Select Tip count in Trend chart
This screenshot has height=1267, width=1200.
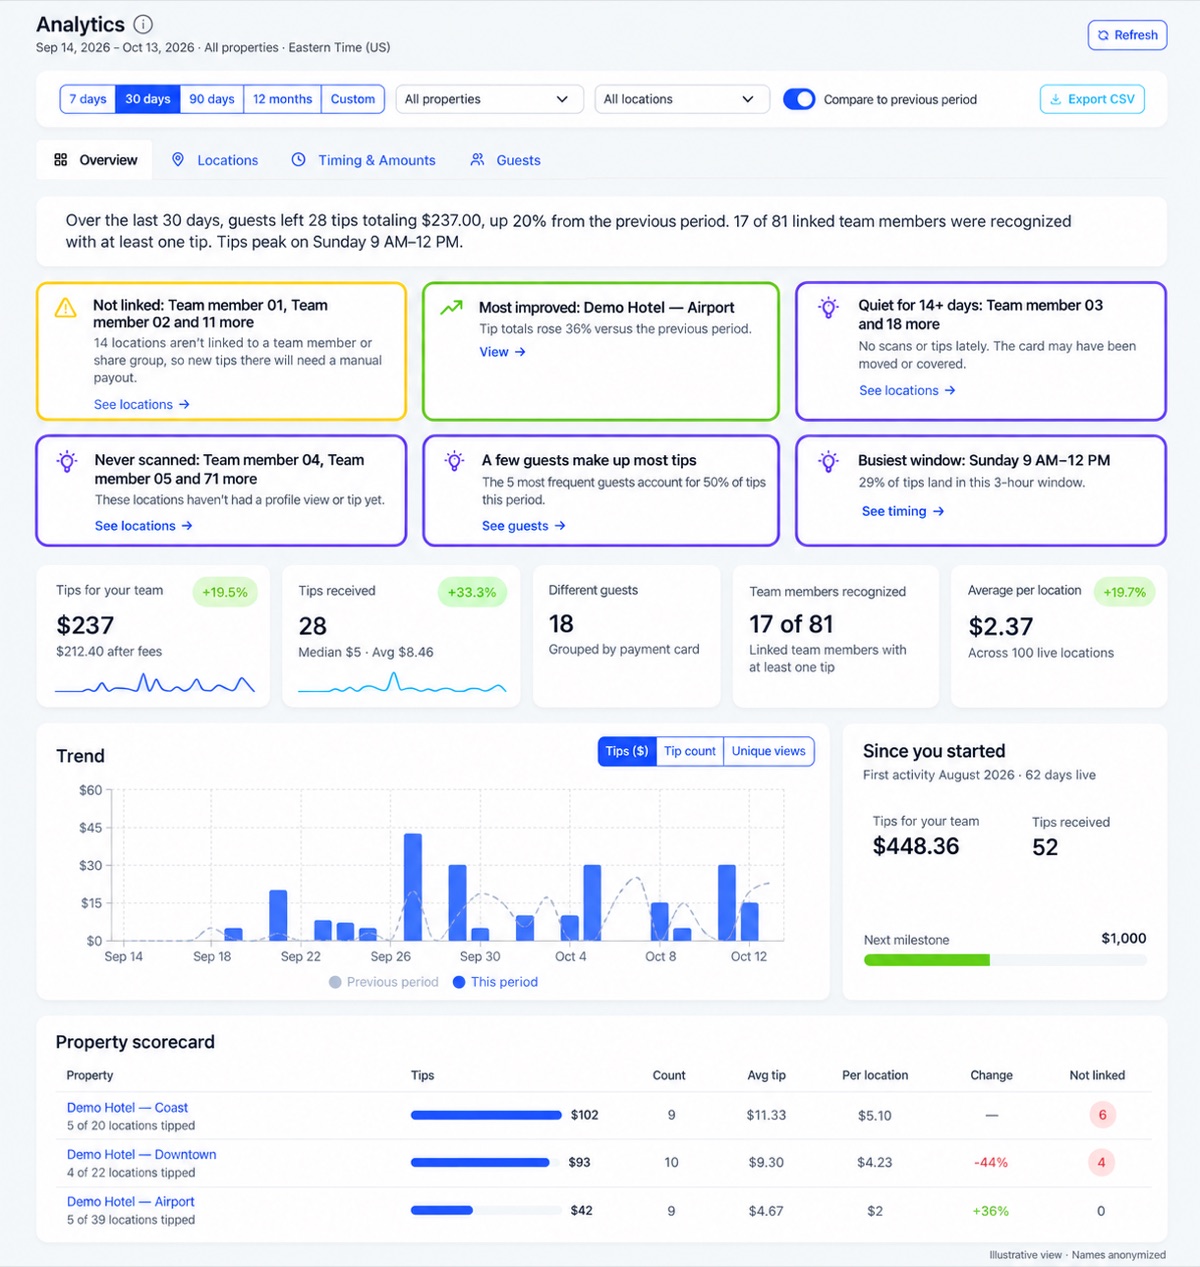(690, 751)
